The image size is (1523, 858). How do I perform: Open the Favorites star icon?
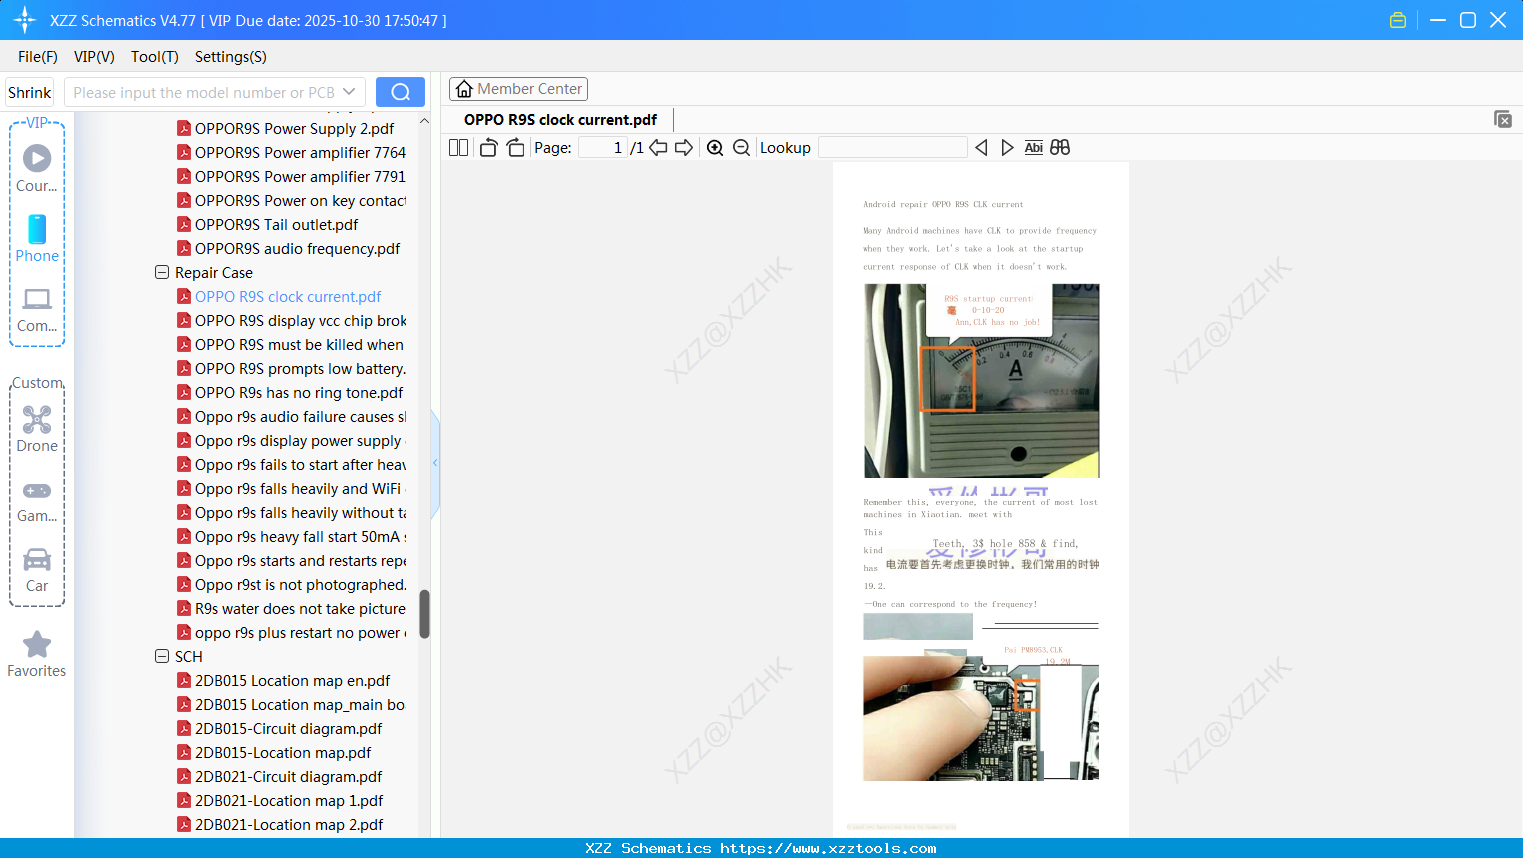[37, 644]
